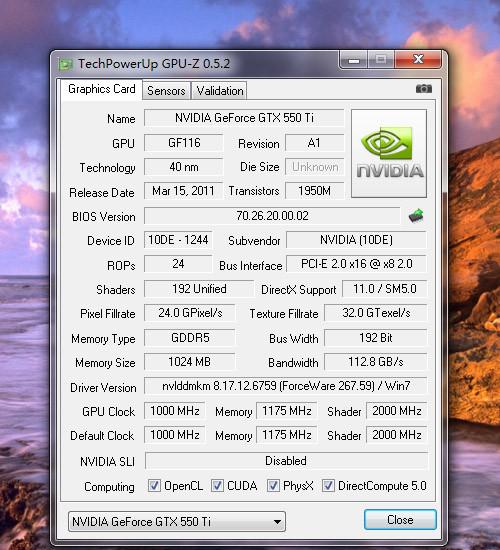500x550 pixels.
Task: Click the ROPs field showing 24
Action: click(178, 264)
